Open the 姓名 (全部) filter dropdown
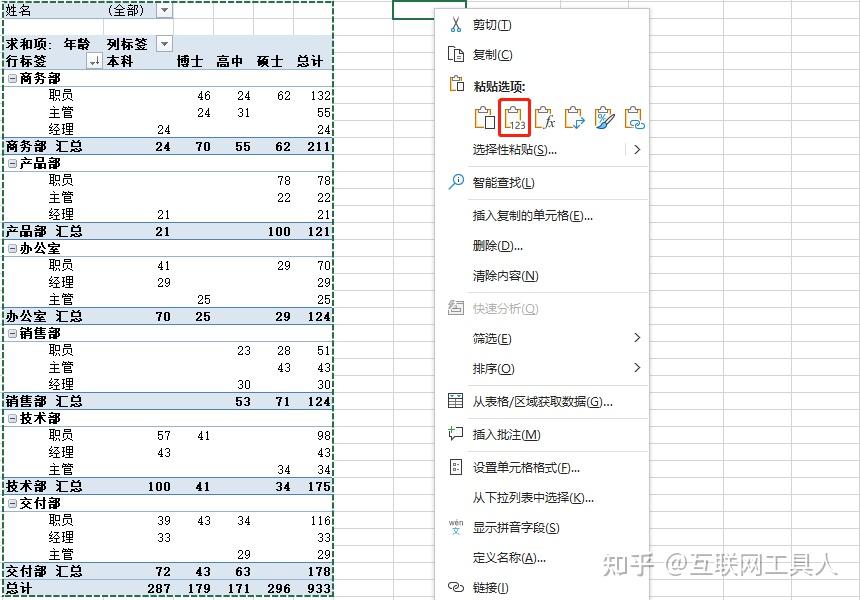Image resolution: width=860 pixels, height=600 pixels. click(x=164, y=11)
